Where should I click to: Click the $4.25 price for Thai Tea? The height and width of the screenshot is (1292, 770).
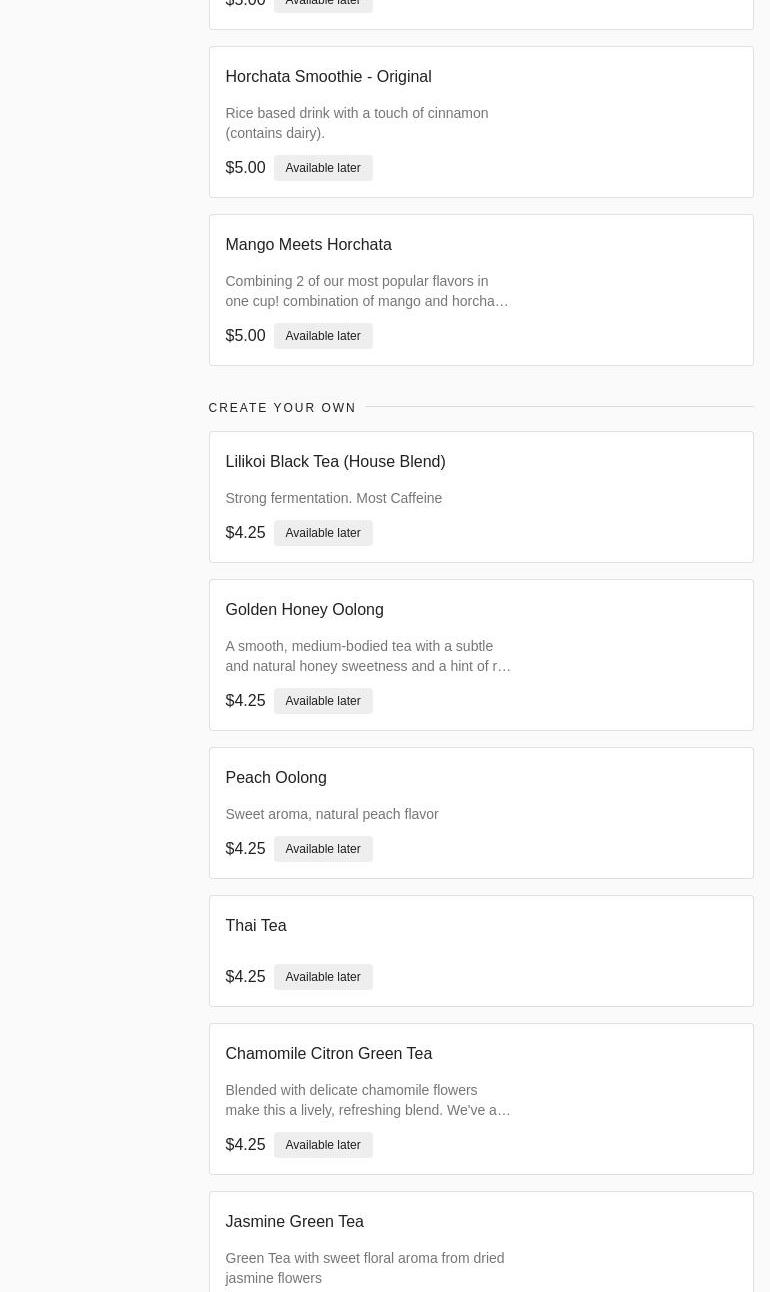245,977
